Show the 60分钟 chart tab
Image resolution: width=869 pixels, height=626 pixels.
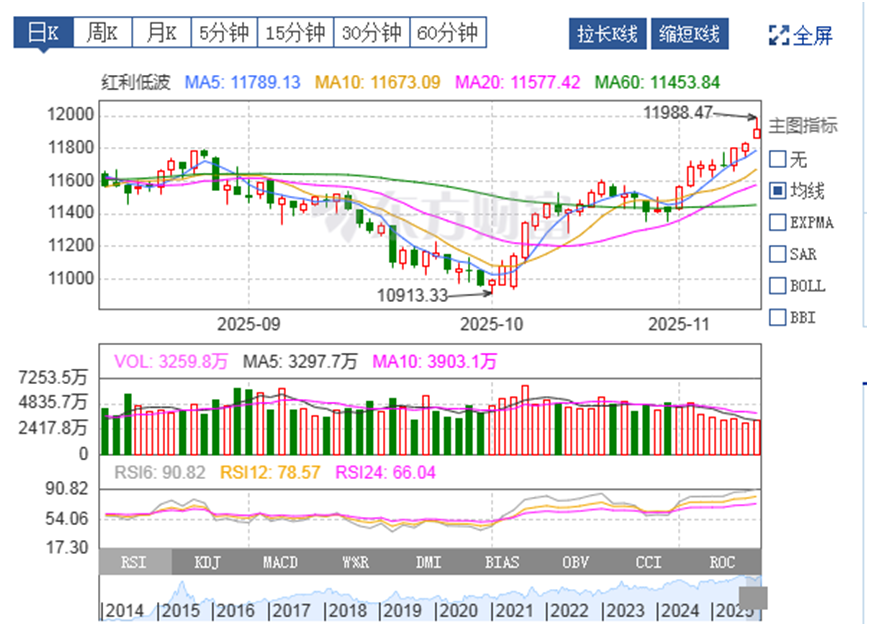point(448,33)
